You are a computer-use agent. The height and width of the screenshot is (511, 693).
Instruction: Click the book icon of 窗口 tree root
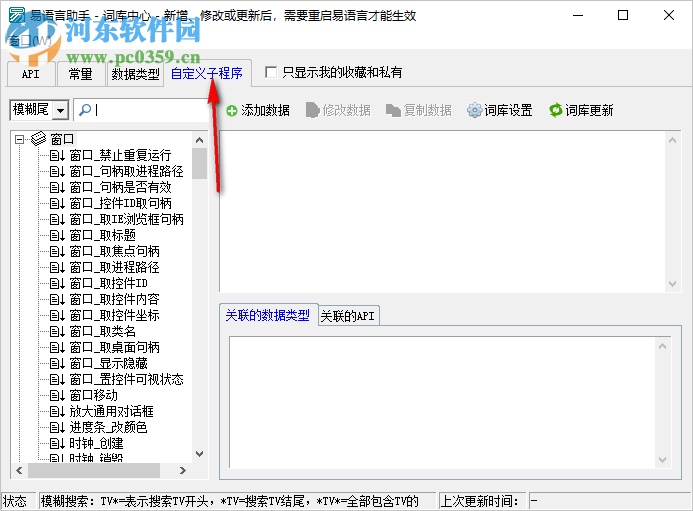[x=38, y=139]
